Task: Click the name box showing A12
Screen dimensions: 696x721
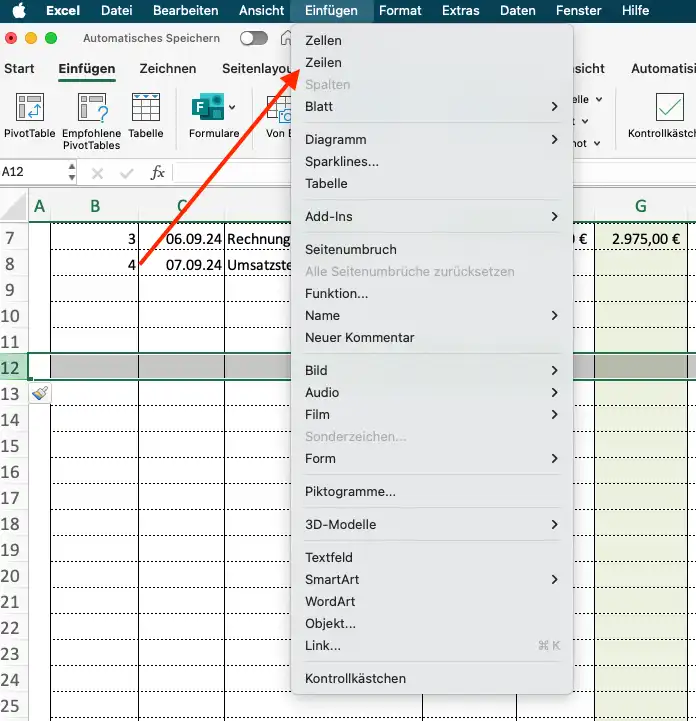Action: tap(32, 172)
